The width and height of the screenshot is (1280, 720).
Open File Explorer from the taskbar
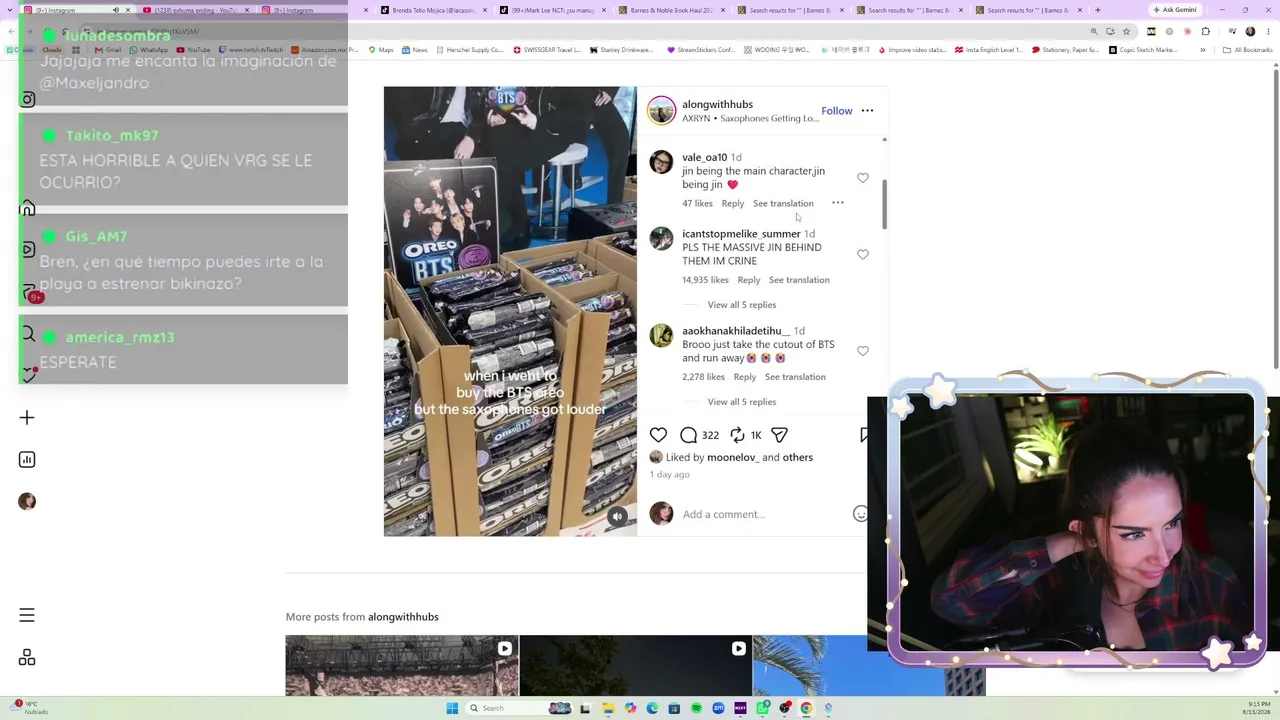[x=608, y=708]
